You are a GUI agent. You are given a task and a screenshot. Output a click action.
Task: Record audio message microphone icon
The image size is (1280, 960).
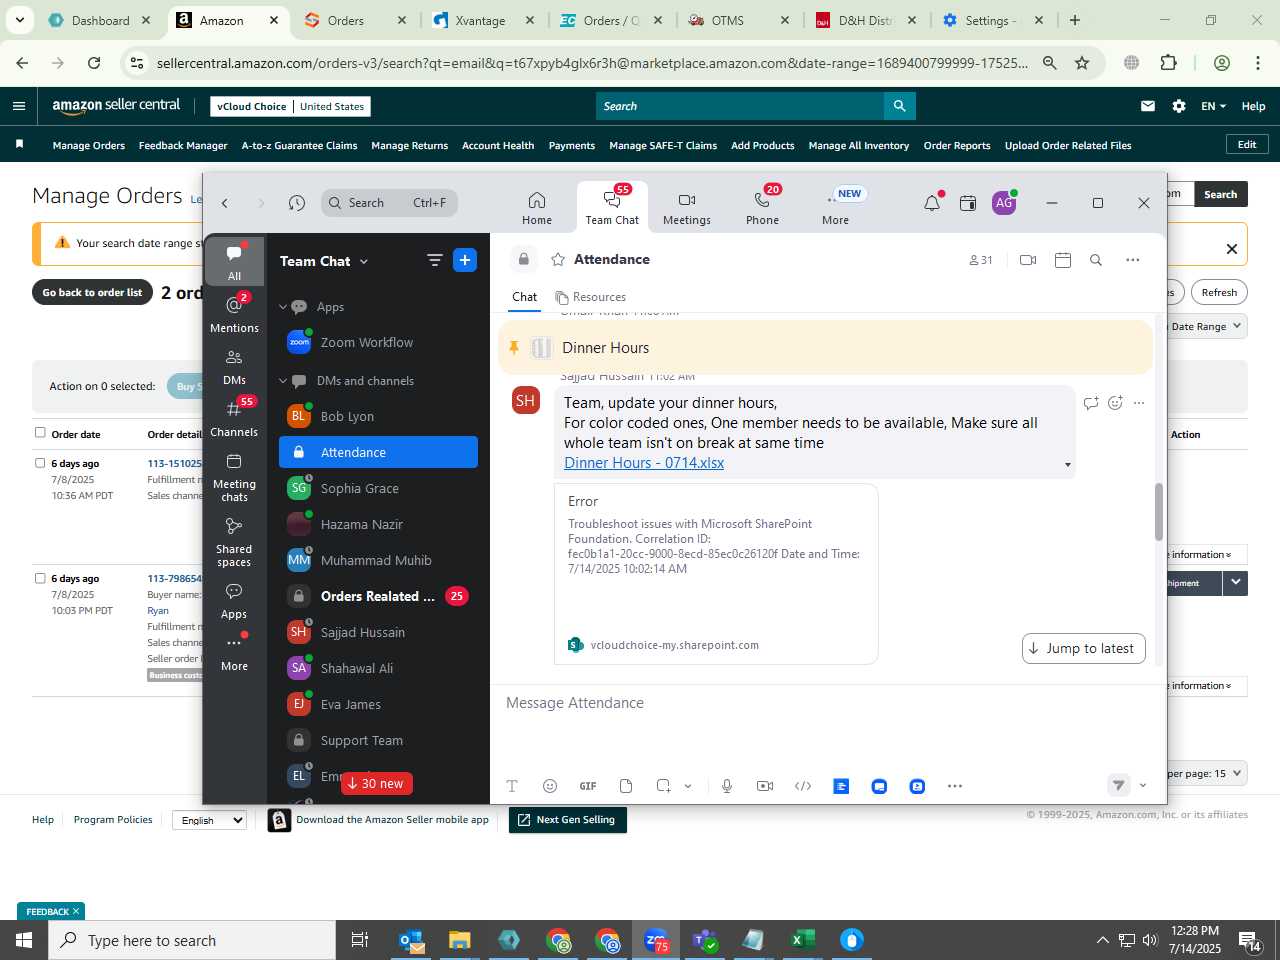click(x=727, y=786)
